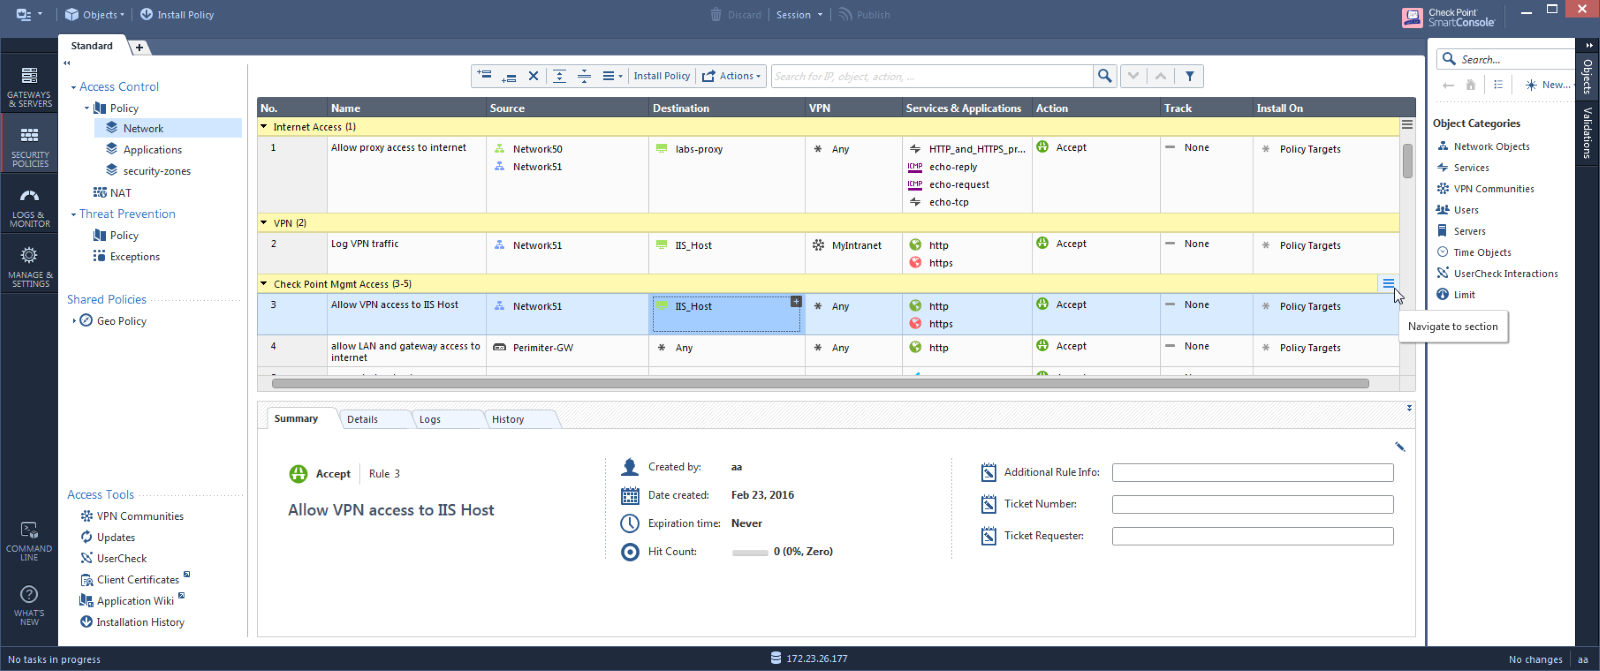Click the rulebase search input box
The image size is (1600, 671).
[x=932, y=76]
